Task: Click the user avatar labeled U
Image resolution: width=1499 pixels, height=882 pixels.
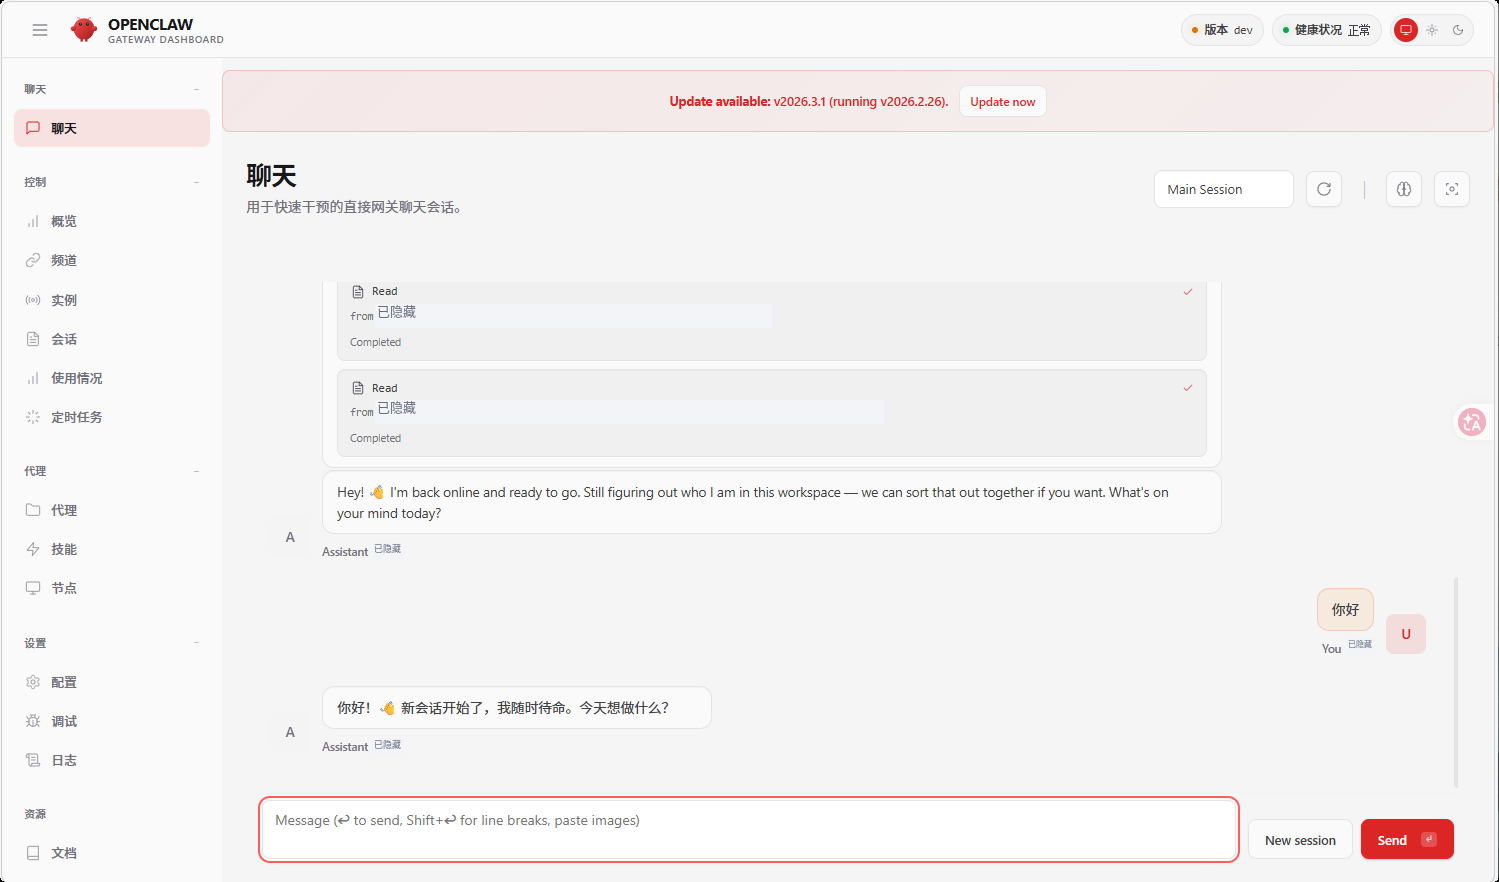Action: [x=1406, y=634]
